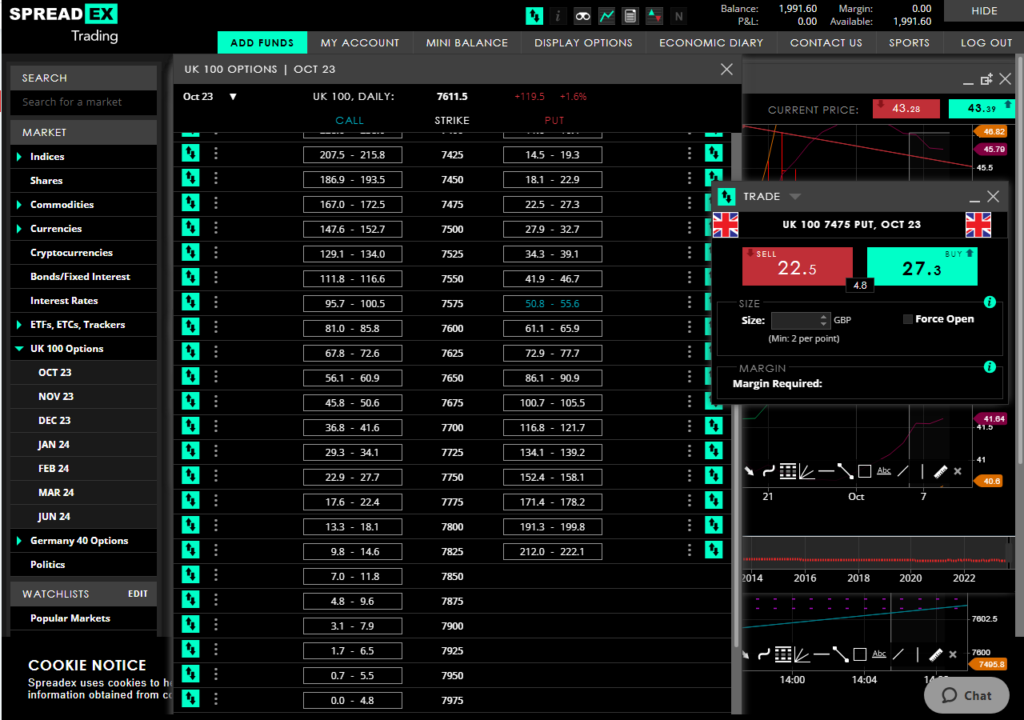Open the news document icon in top toolbar
The image size is (1024, 720).
click(x=630, y=16)
